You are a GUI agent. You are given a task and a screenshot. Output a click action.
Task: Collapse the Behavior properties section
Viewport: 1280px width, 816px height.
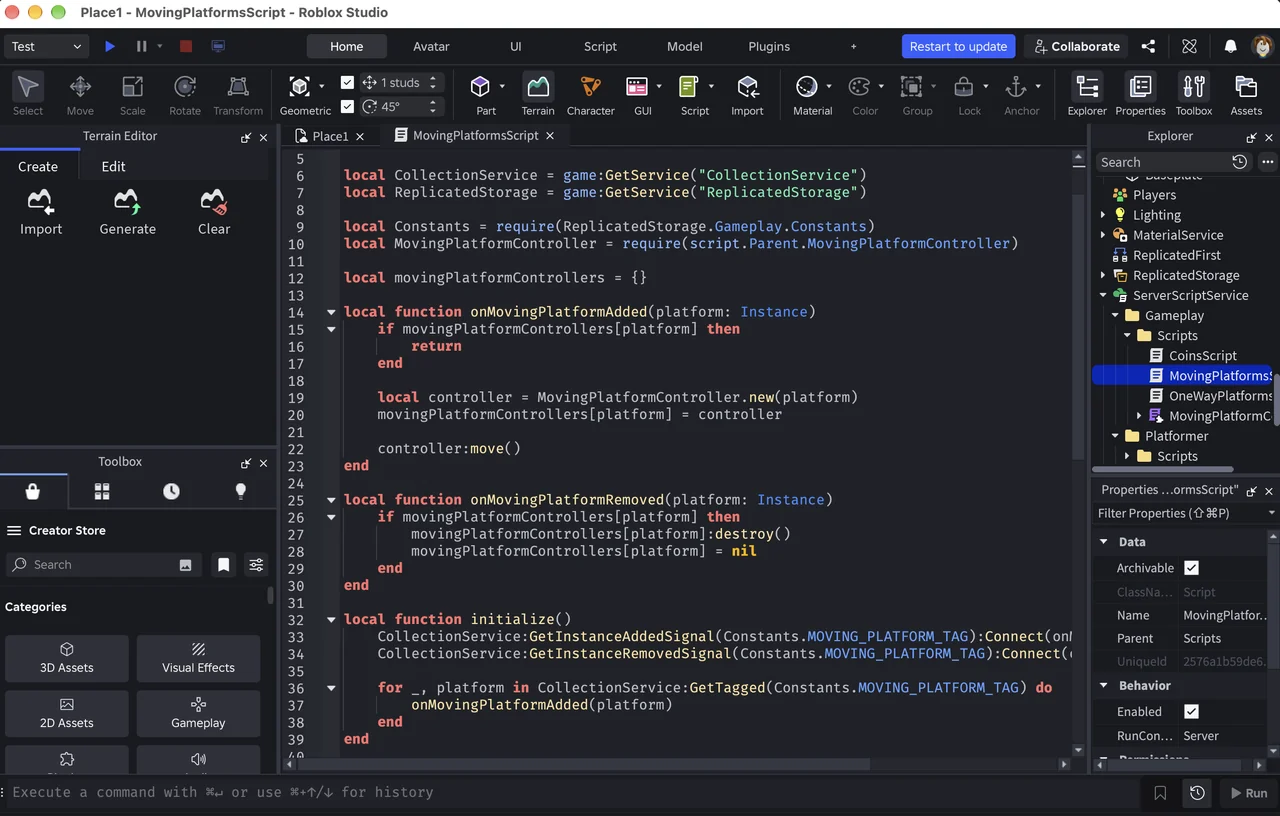click(x=1104, y=686)
